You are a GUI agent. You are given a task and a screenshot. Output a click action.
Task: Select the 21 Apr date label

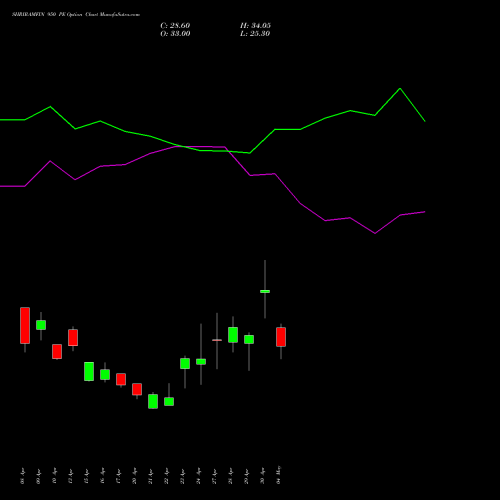(150, 476)
